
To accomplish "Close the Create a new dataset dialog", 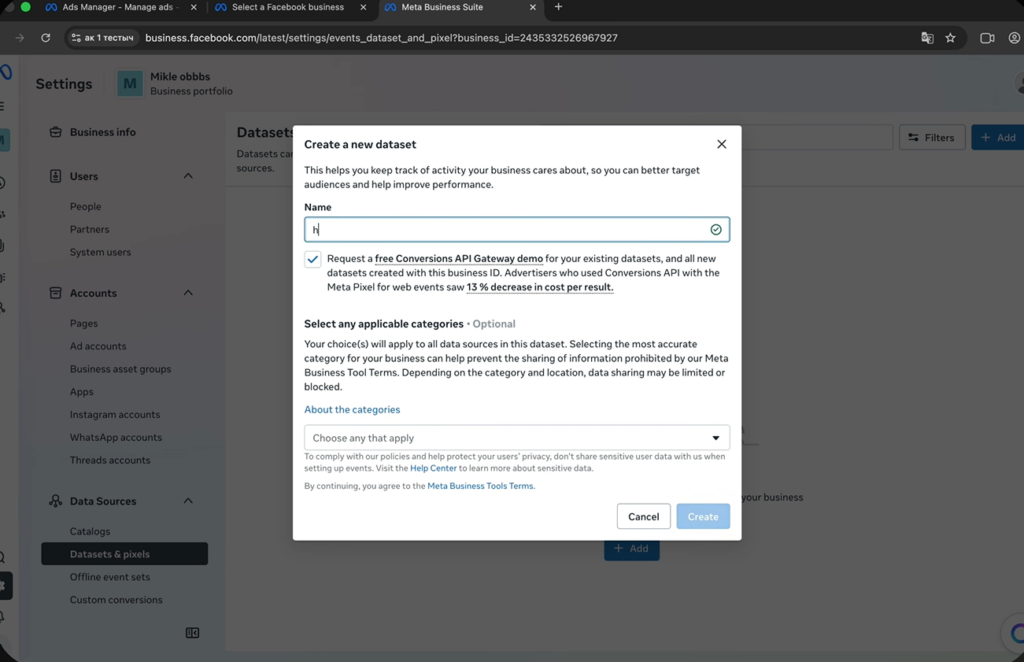I will coord(721,144).
